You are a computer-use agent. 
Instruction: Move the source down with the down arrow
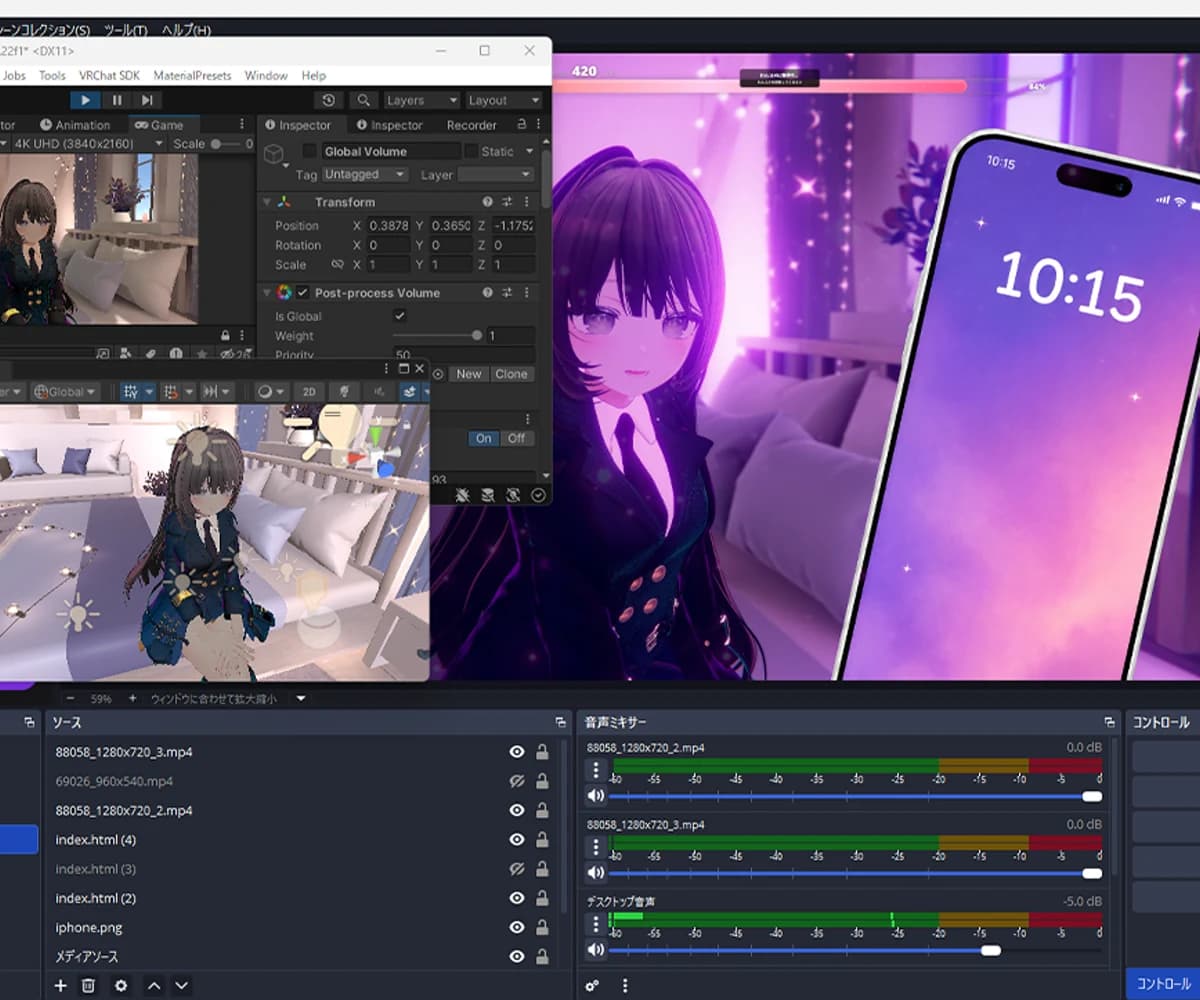(181, 986)
